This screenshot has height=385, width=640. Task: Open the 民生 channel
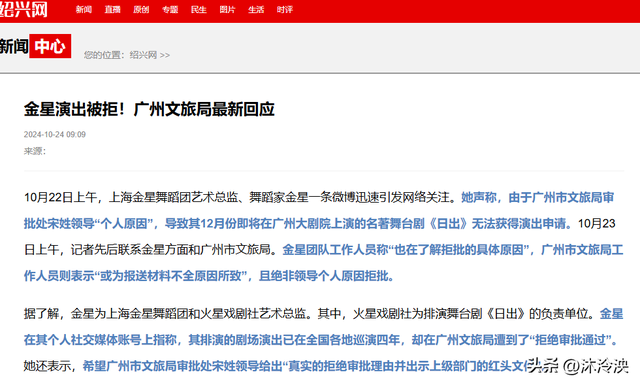point(199,9)
